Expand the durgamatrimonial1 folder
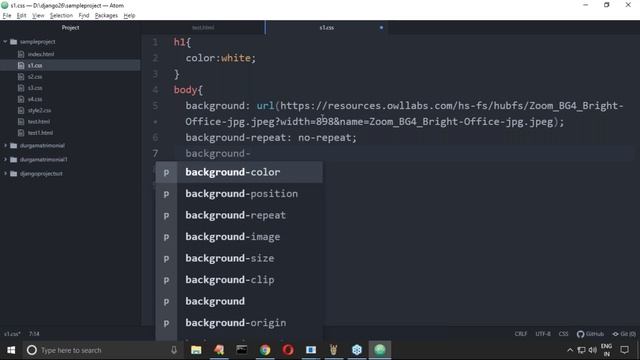This screenshot has width=640, height=360. click(x=5, y=159)
